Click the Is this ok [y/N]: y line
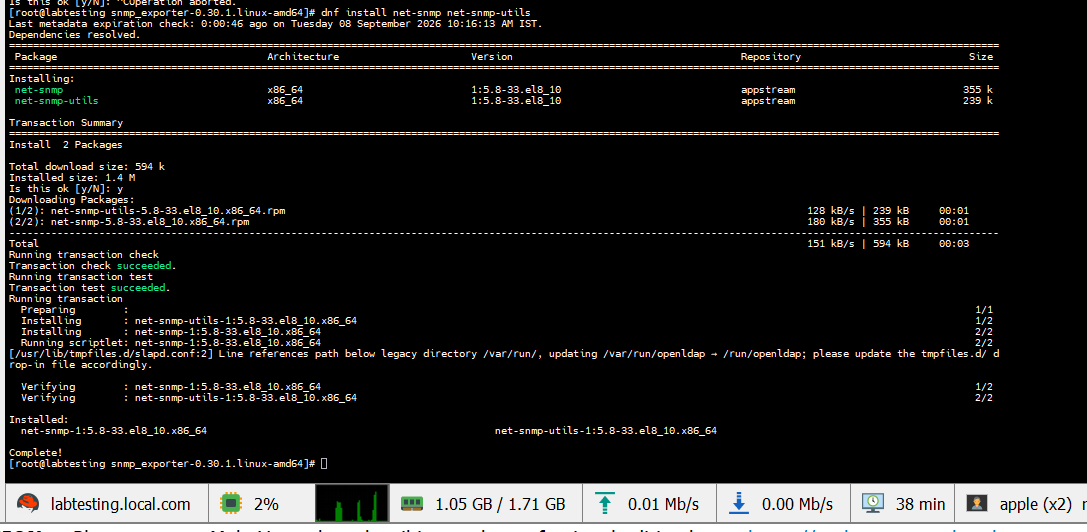This screenshot has height=532, width=1087. (x=66, y=189)
